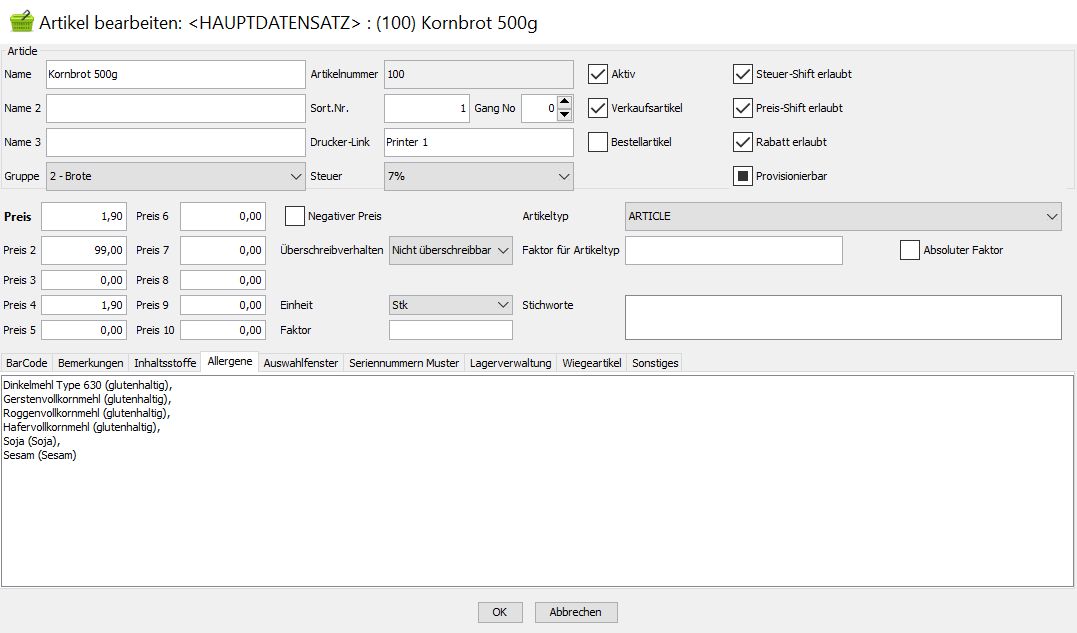Click into the Stichworte text field

click(x=842, y=317)
